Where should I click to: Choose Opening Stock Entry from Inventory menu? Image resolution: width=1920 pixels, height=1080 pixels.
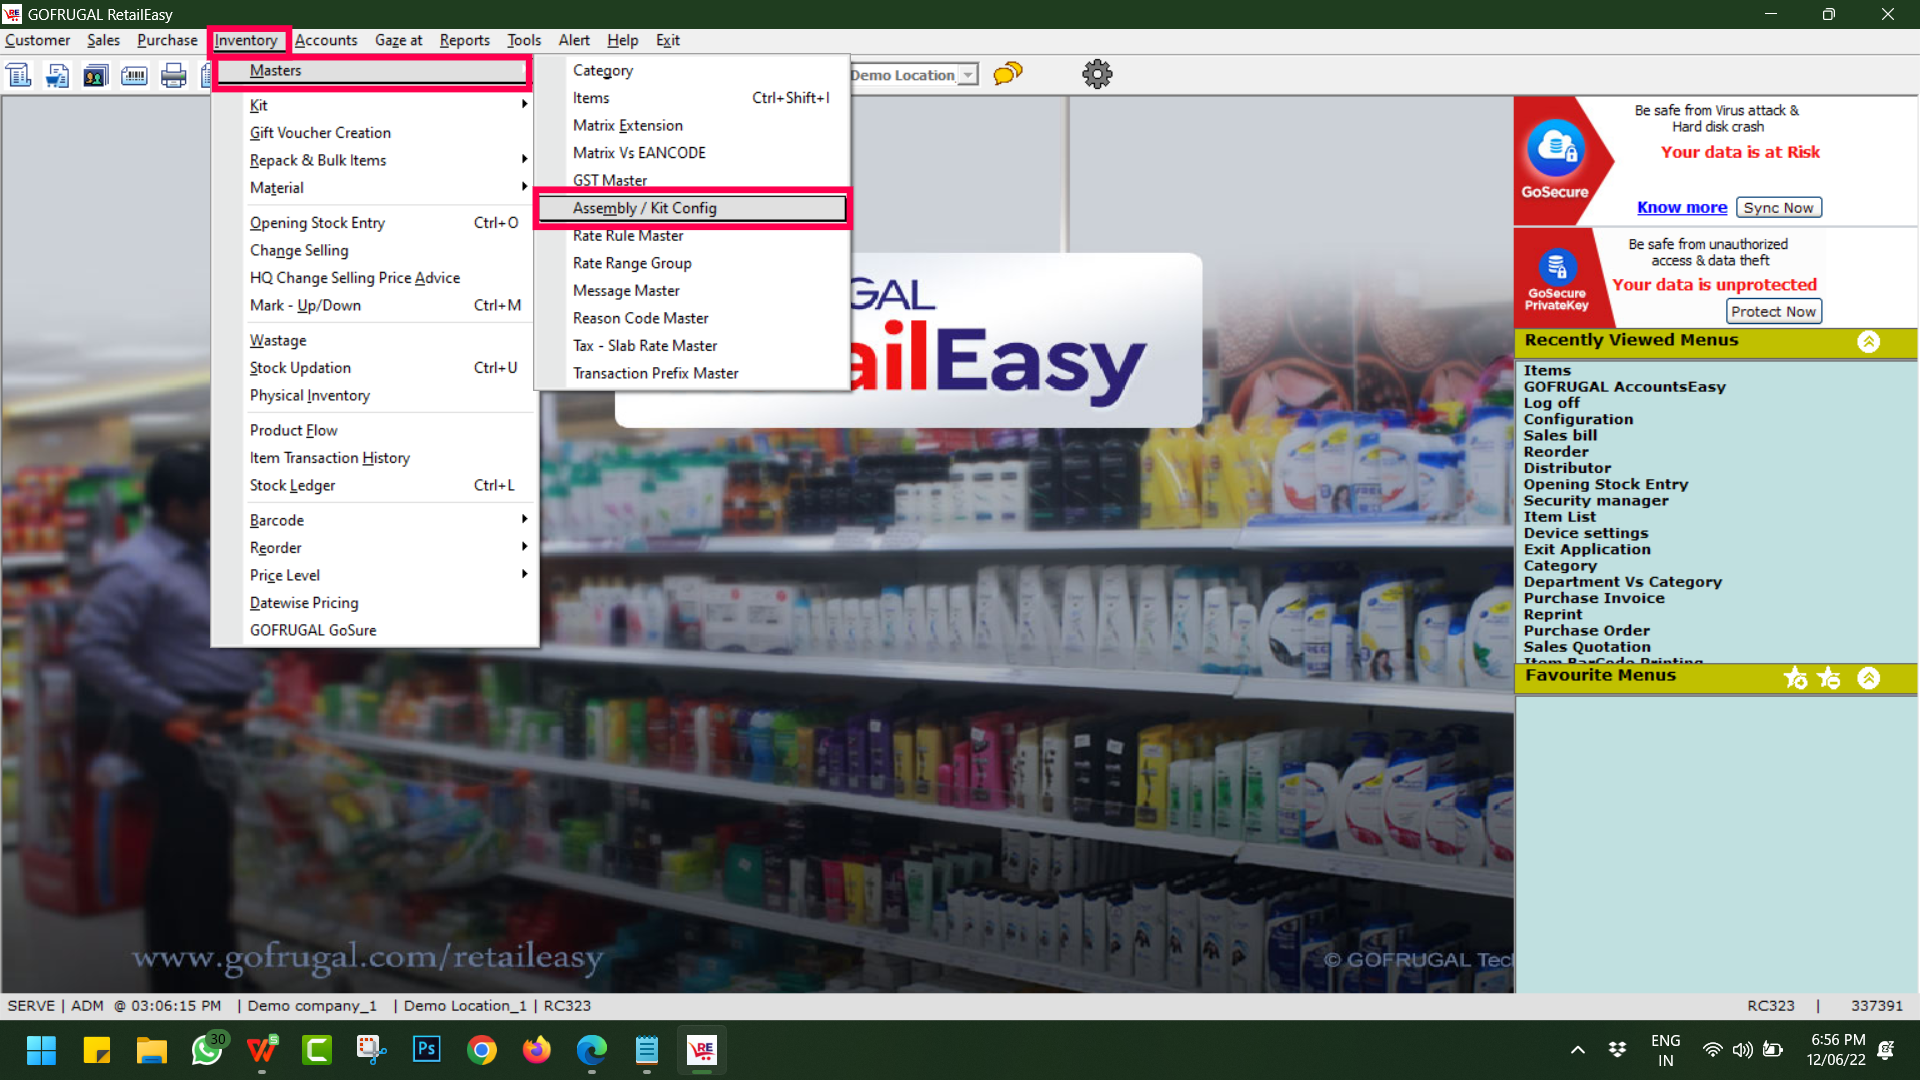click(x=317, y=223)
